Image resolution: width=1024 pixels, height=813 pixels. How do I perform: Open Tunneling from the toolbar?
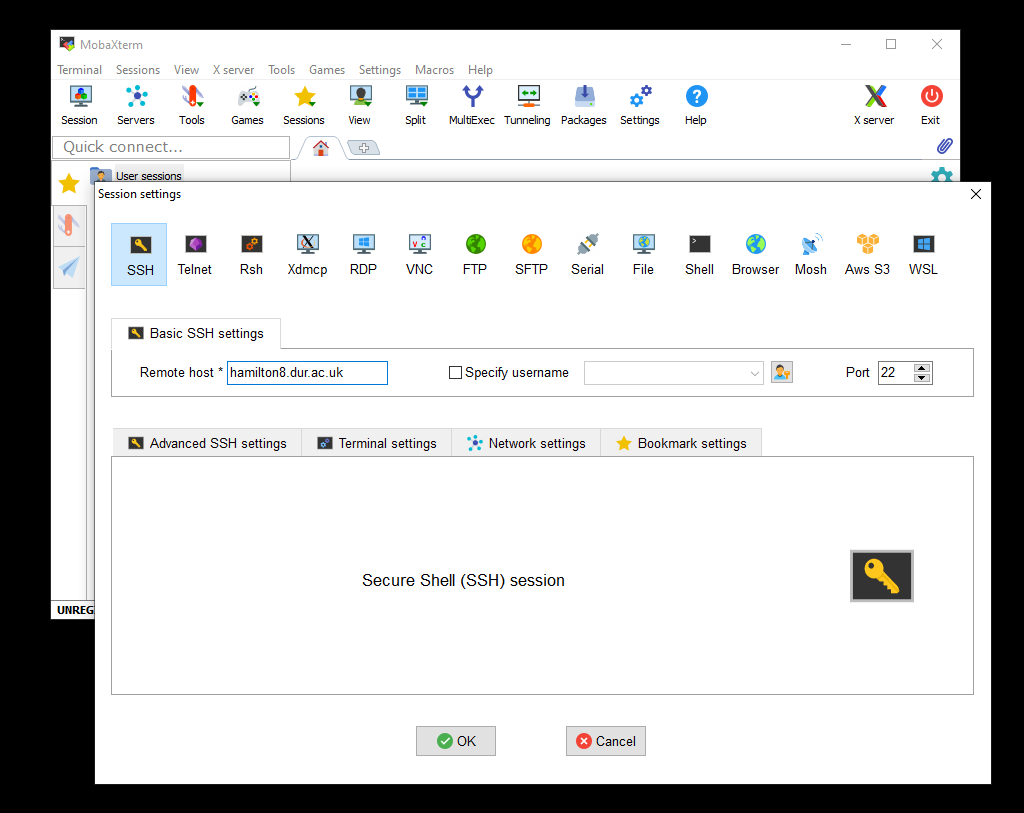[528, 105]
